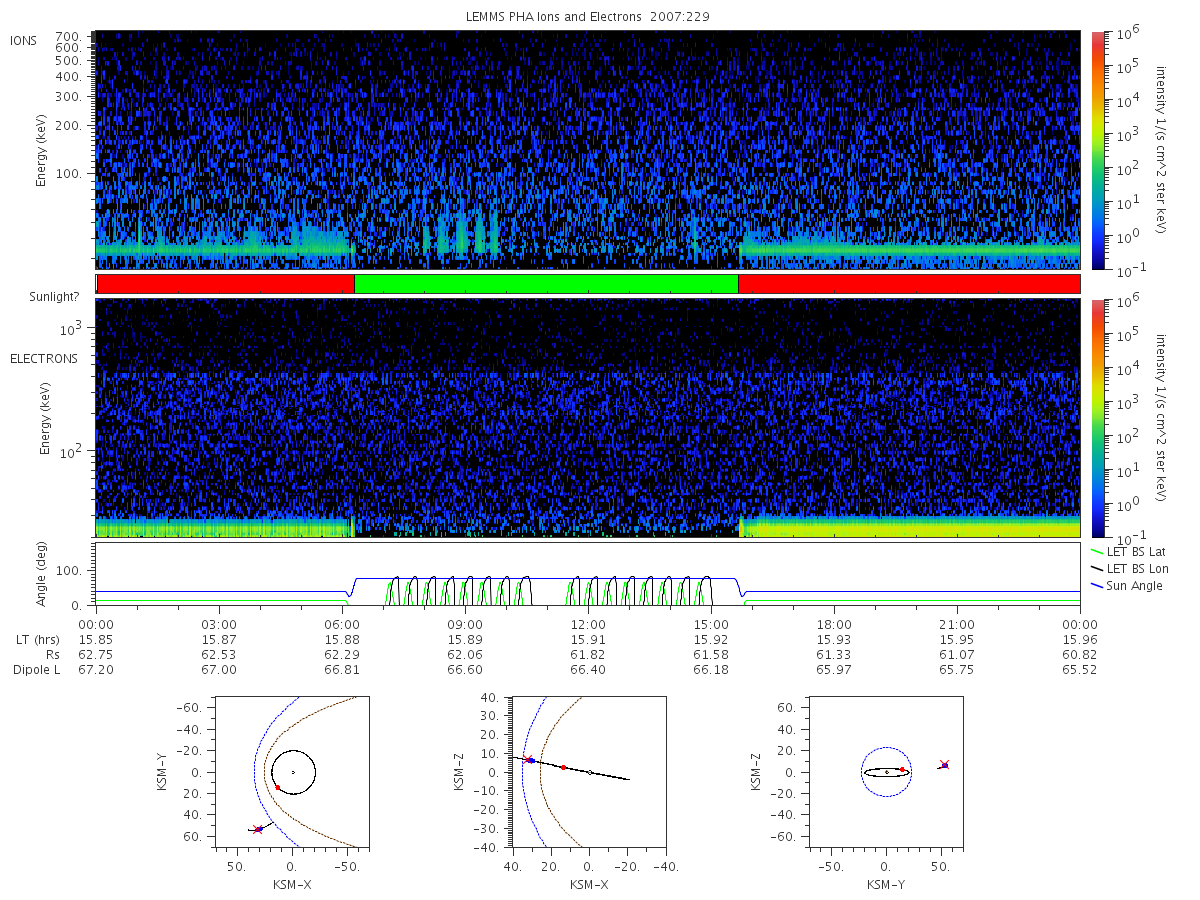The width and height of the screenshot is (1200, 900).
Task: Click the green LET BS Lat legend line
Action: (x=1097, y=551)
